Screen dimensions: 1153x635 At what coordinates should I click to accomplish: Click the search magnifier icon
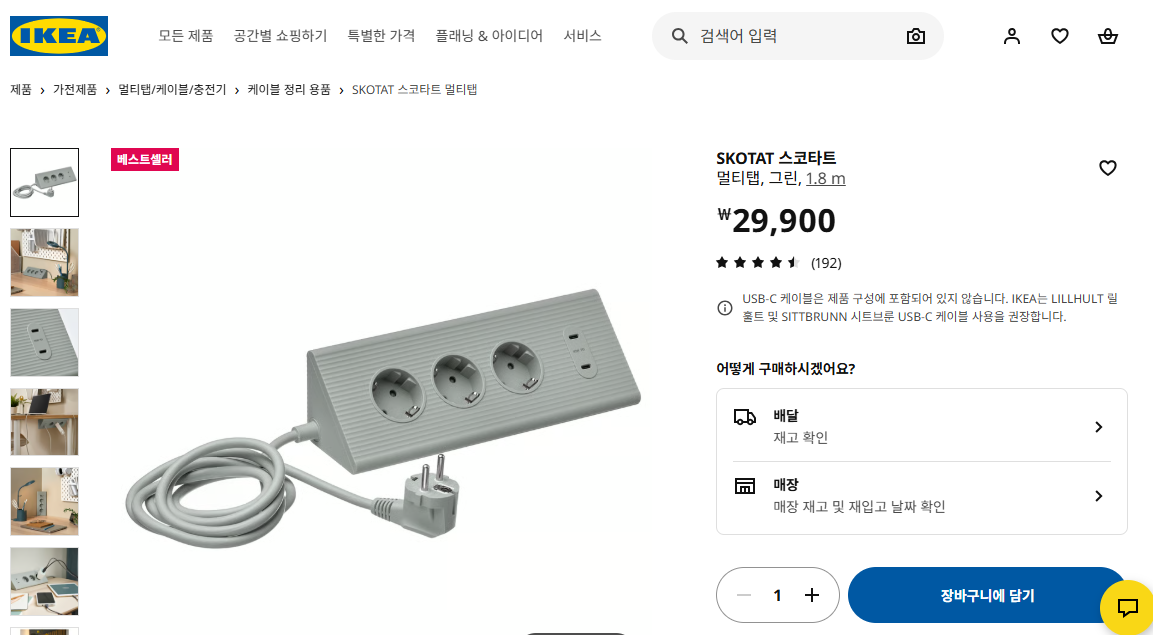[679, 36]
